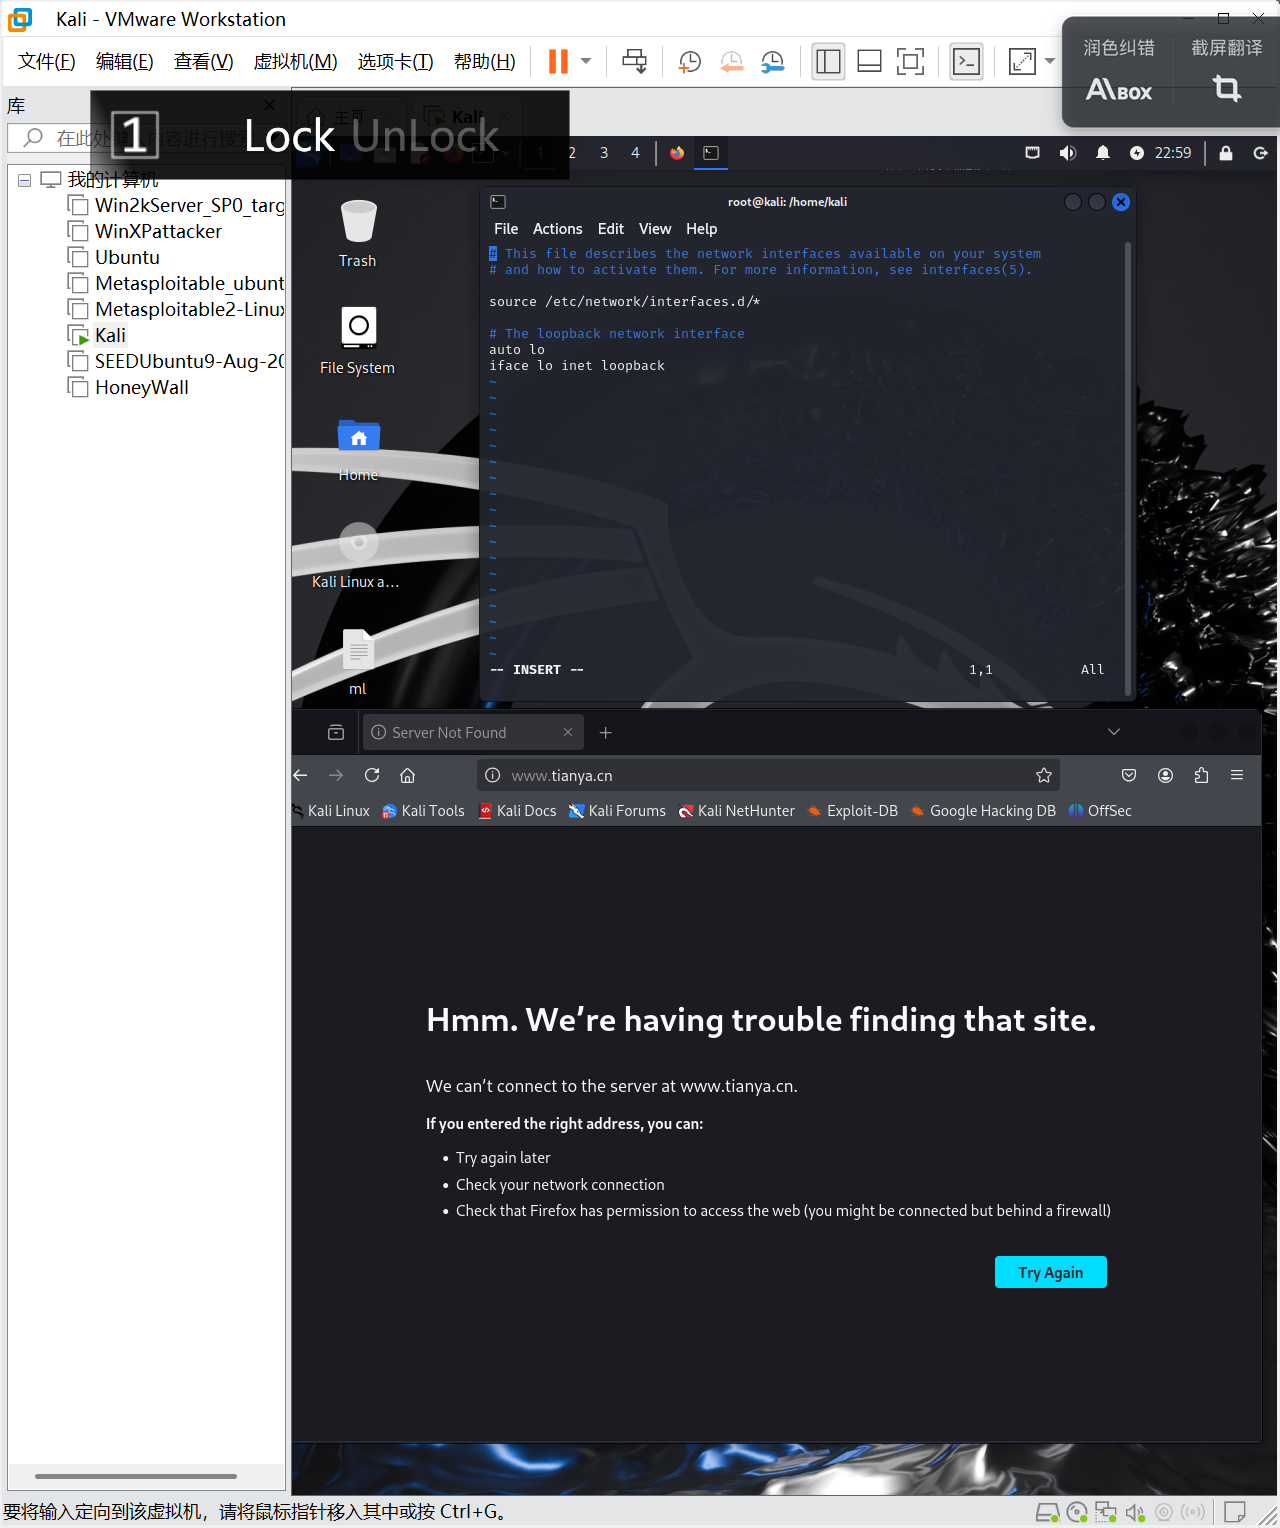Switch to Kali workspace 2
Viewport: 1280px width, 1528px height.
coord(572,153)
